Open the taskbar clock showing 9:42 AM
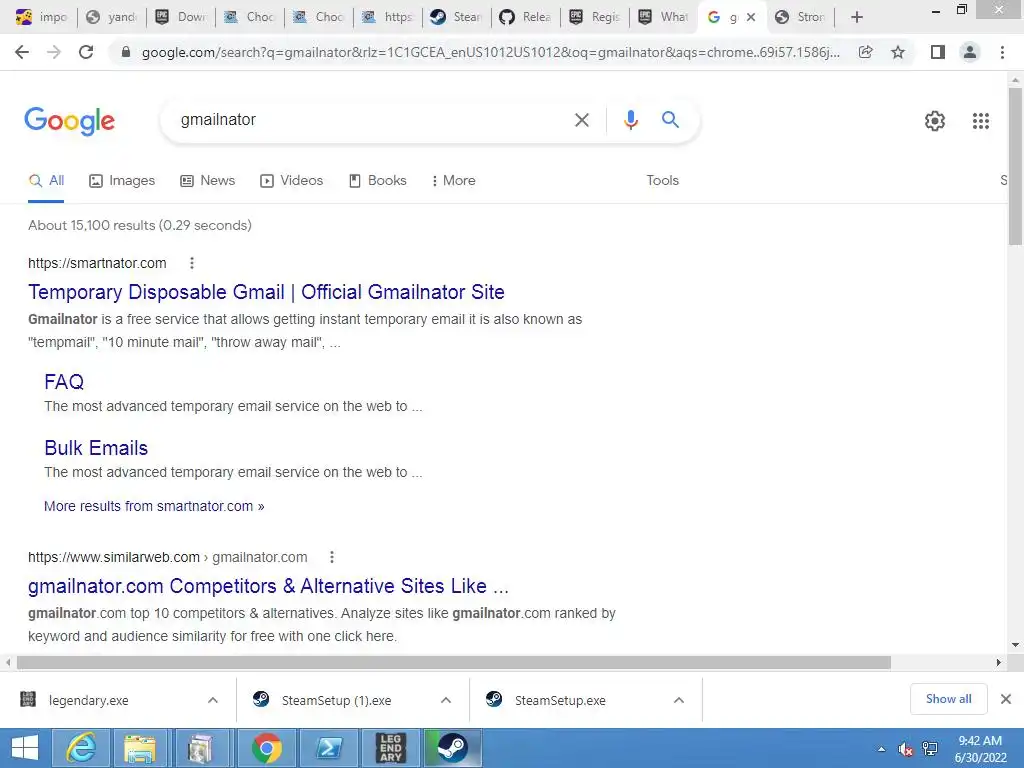This screenshot has height=768, width=1024. pos(980,749)
